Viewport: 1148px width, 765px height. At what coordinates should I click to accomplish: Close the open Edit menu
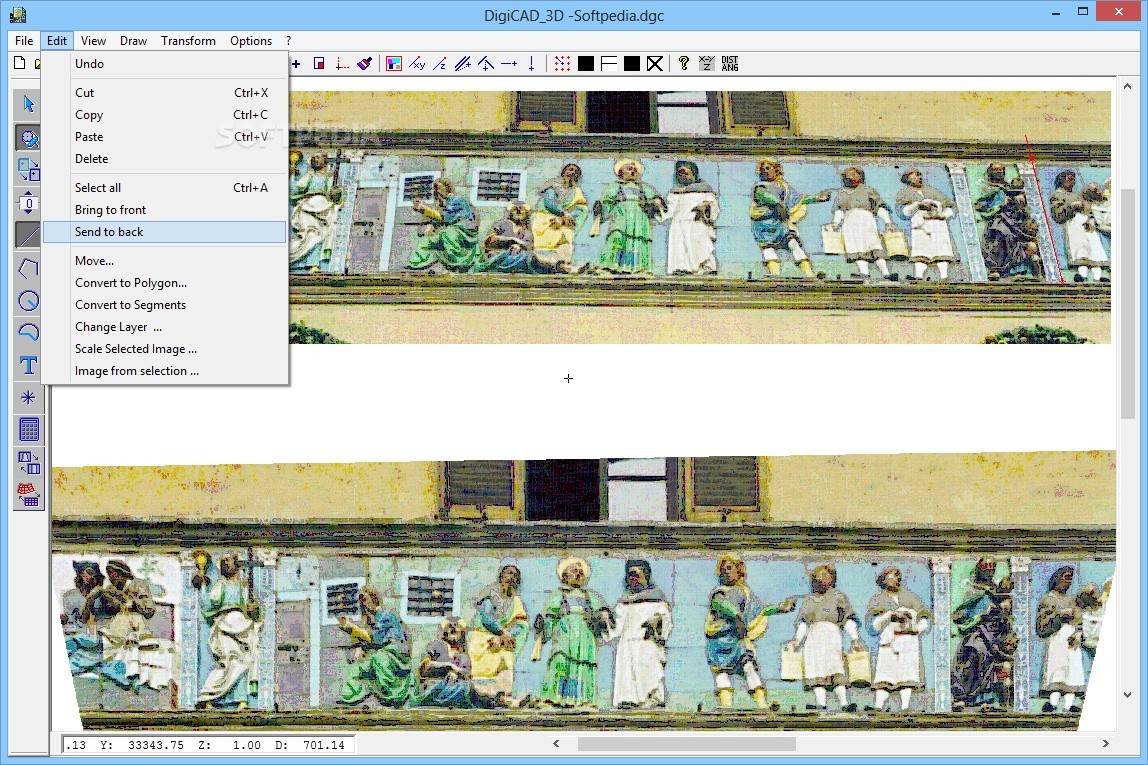click(56, 41)
